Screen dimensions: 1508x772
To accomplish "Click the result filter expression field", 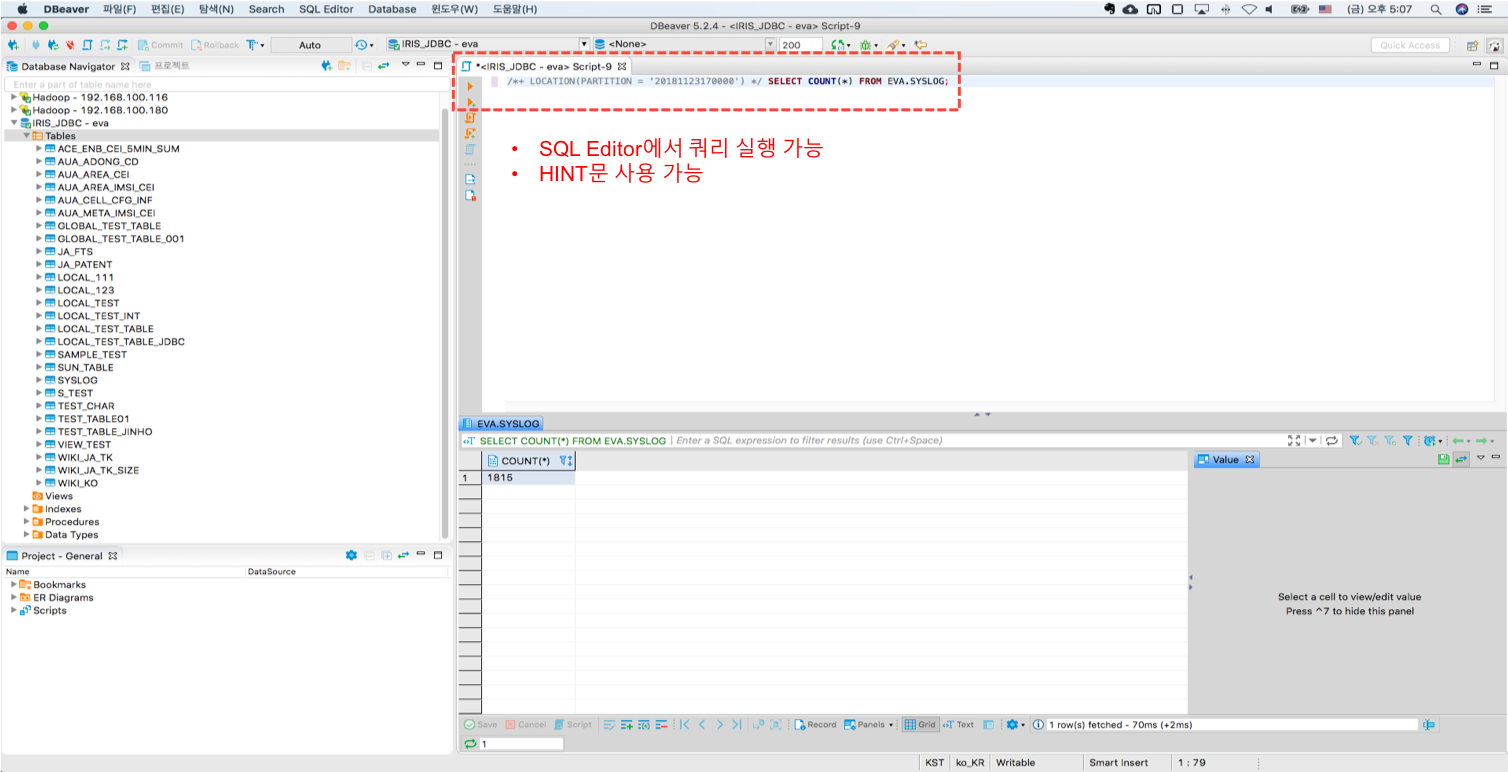I will (978, 440).
